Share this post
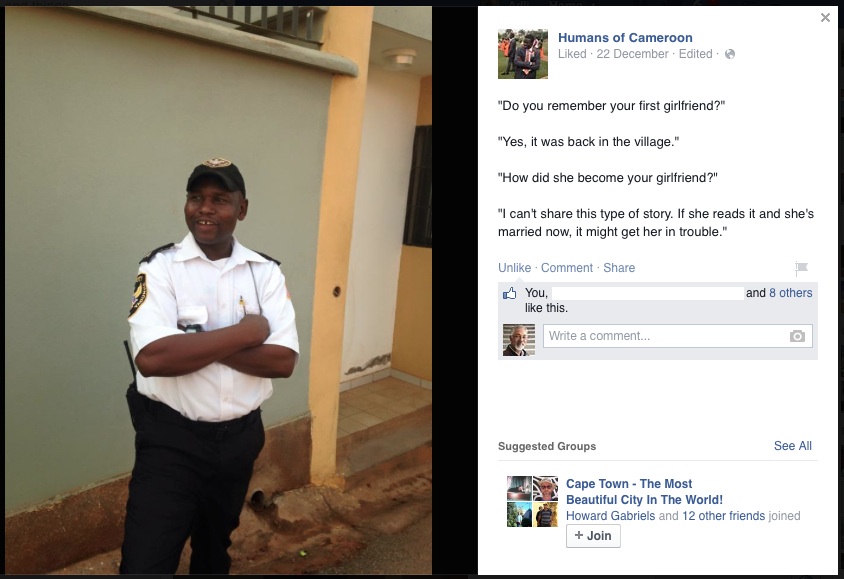Image resolution: width=844 pixels, height=579 pixels. click(619, 268)
